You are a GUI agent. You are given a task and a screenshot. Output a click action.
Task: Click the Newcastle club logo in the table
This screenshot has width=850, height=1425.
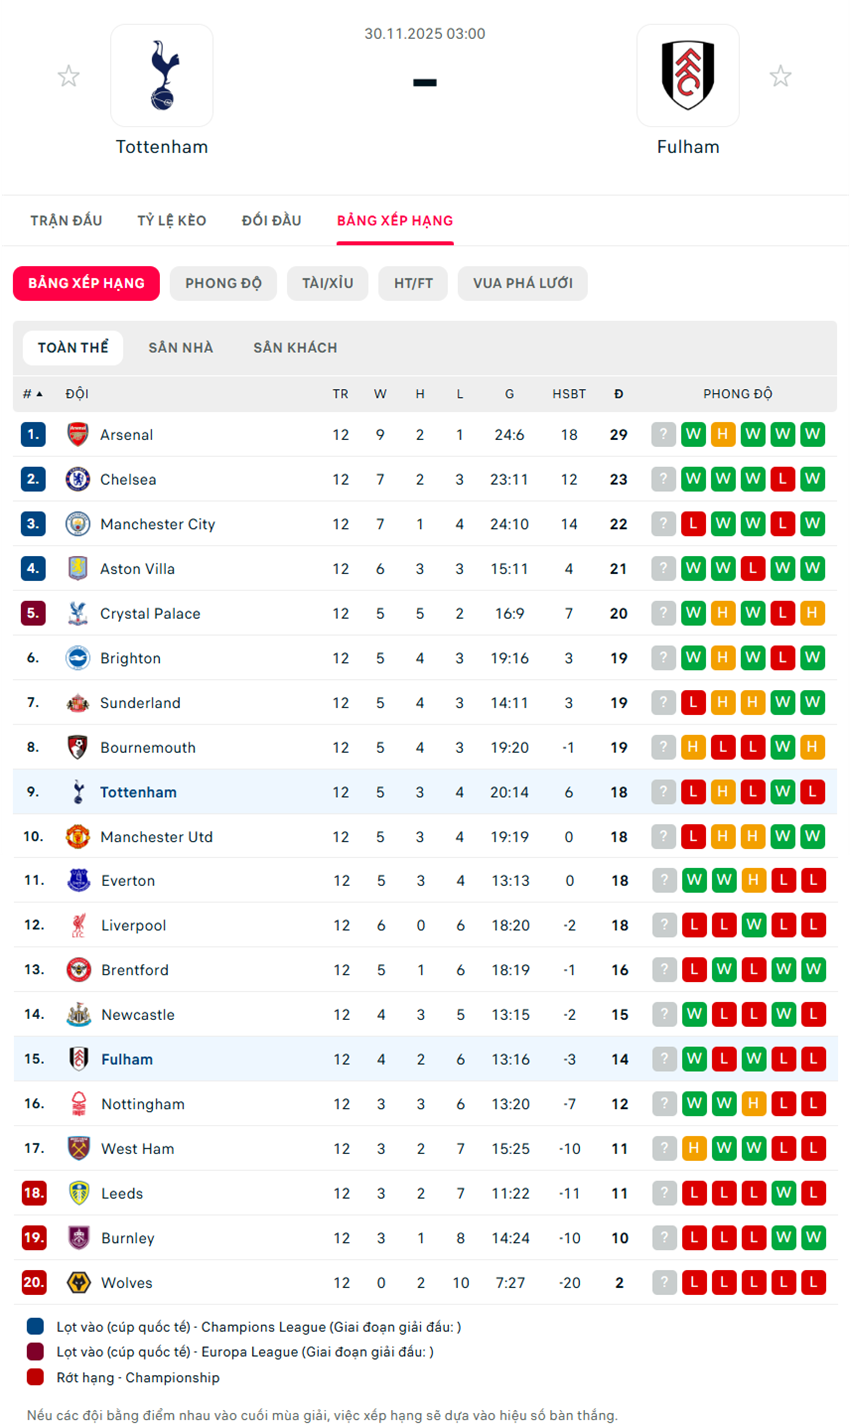click(x=78, y=1015)
